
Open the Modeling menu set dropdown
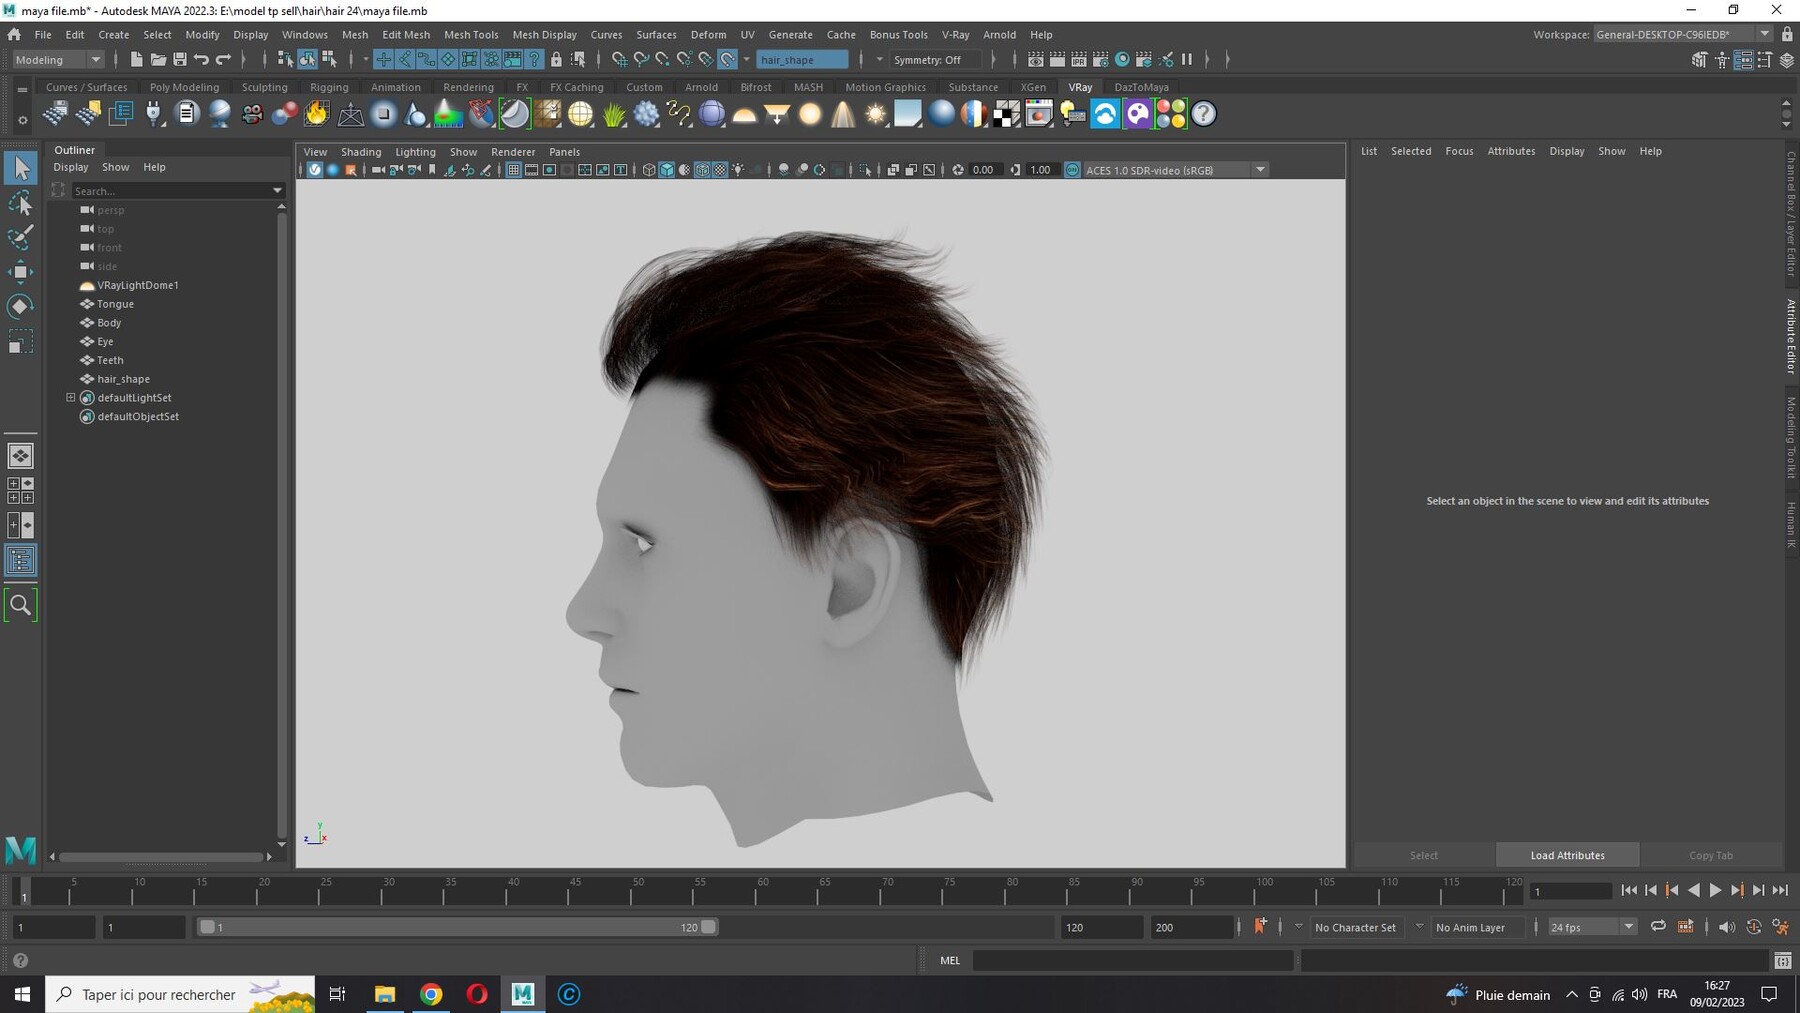pos(58,60)
